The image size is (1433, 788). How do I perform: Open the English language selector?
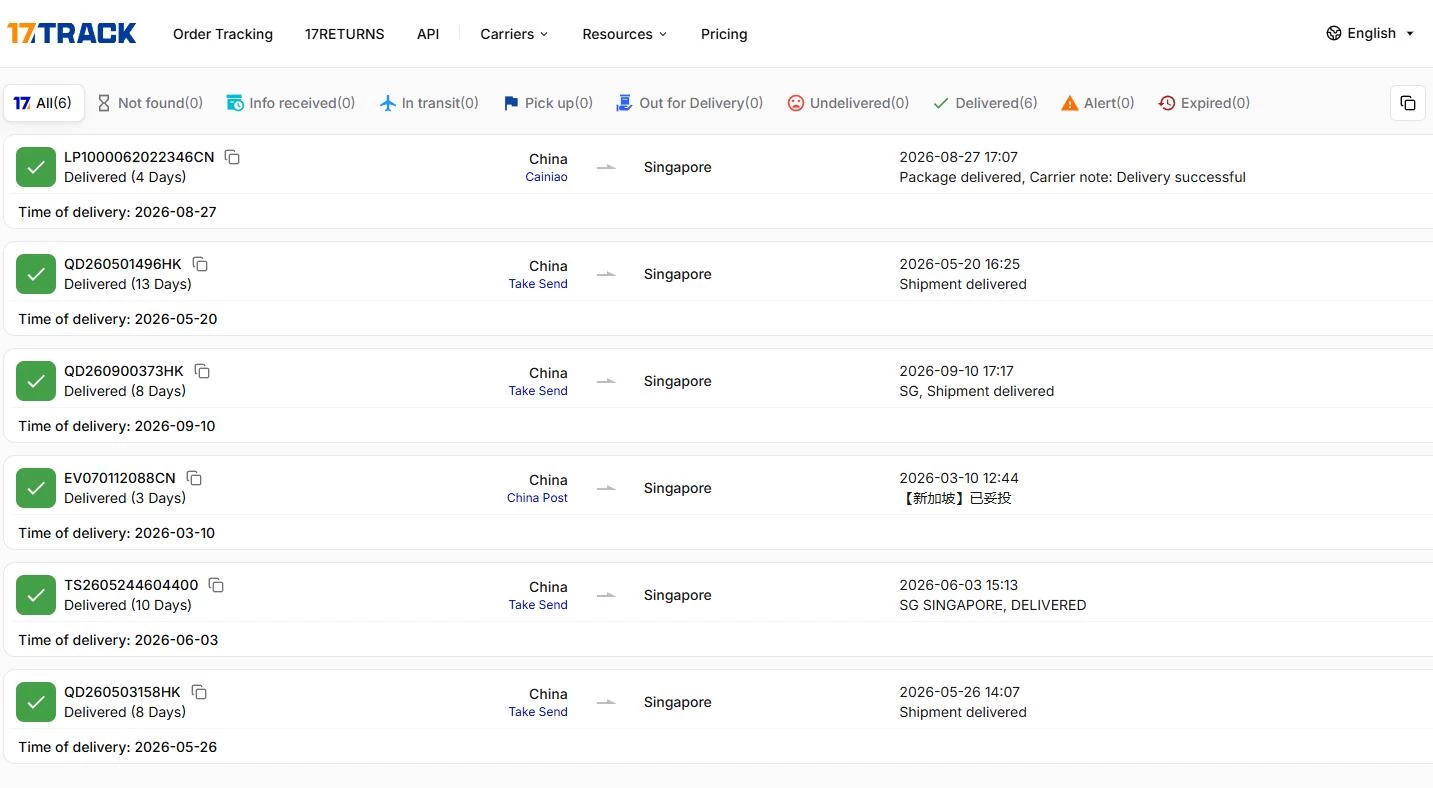(x=1370, y=33)
